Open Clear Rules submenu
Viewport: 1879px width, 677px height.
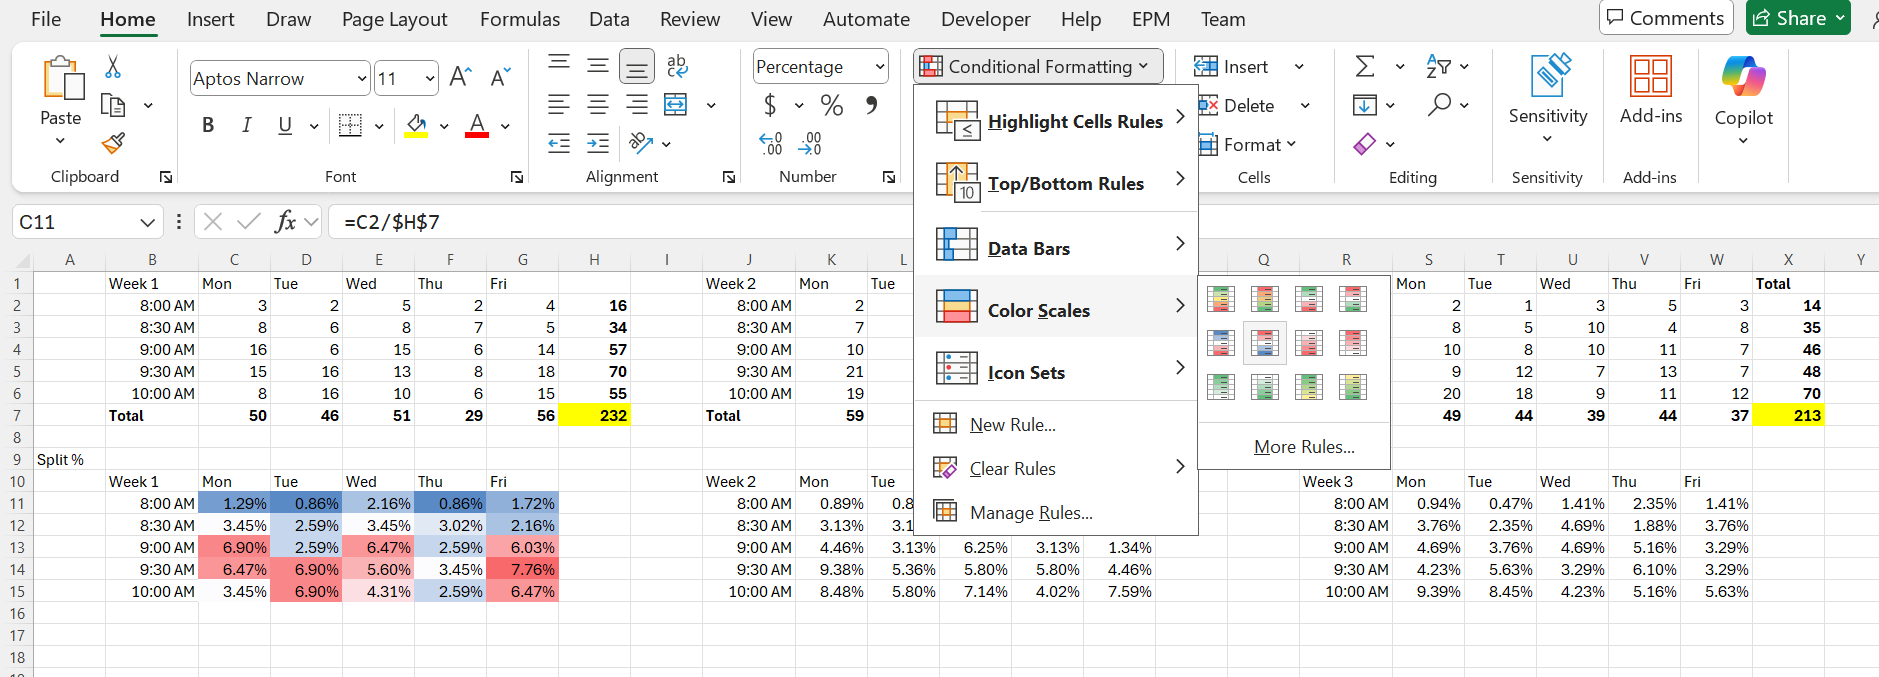pyautogui.click(x=1056, y=468)
